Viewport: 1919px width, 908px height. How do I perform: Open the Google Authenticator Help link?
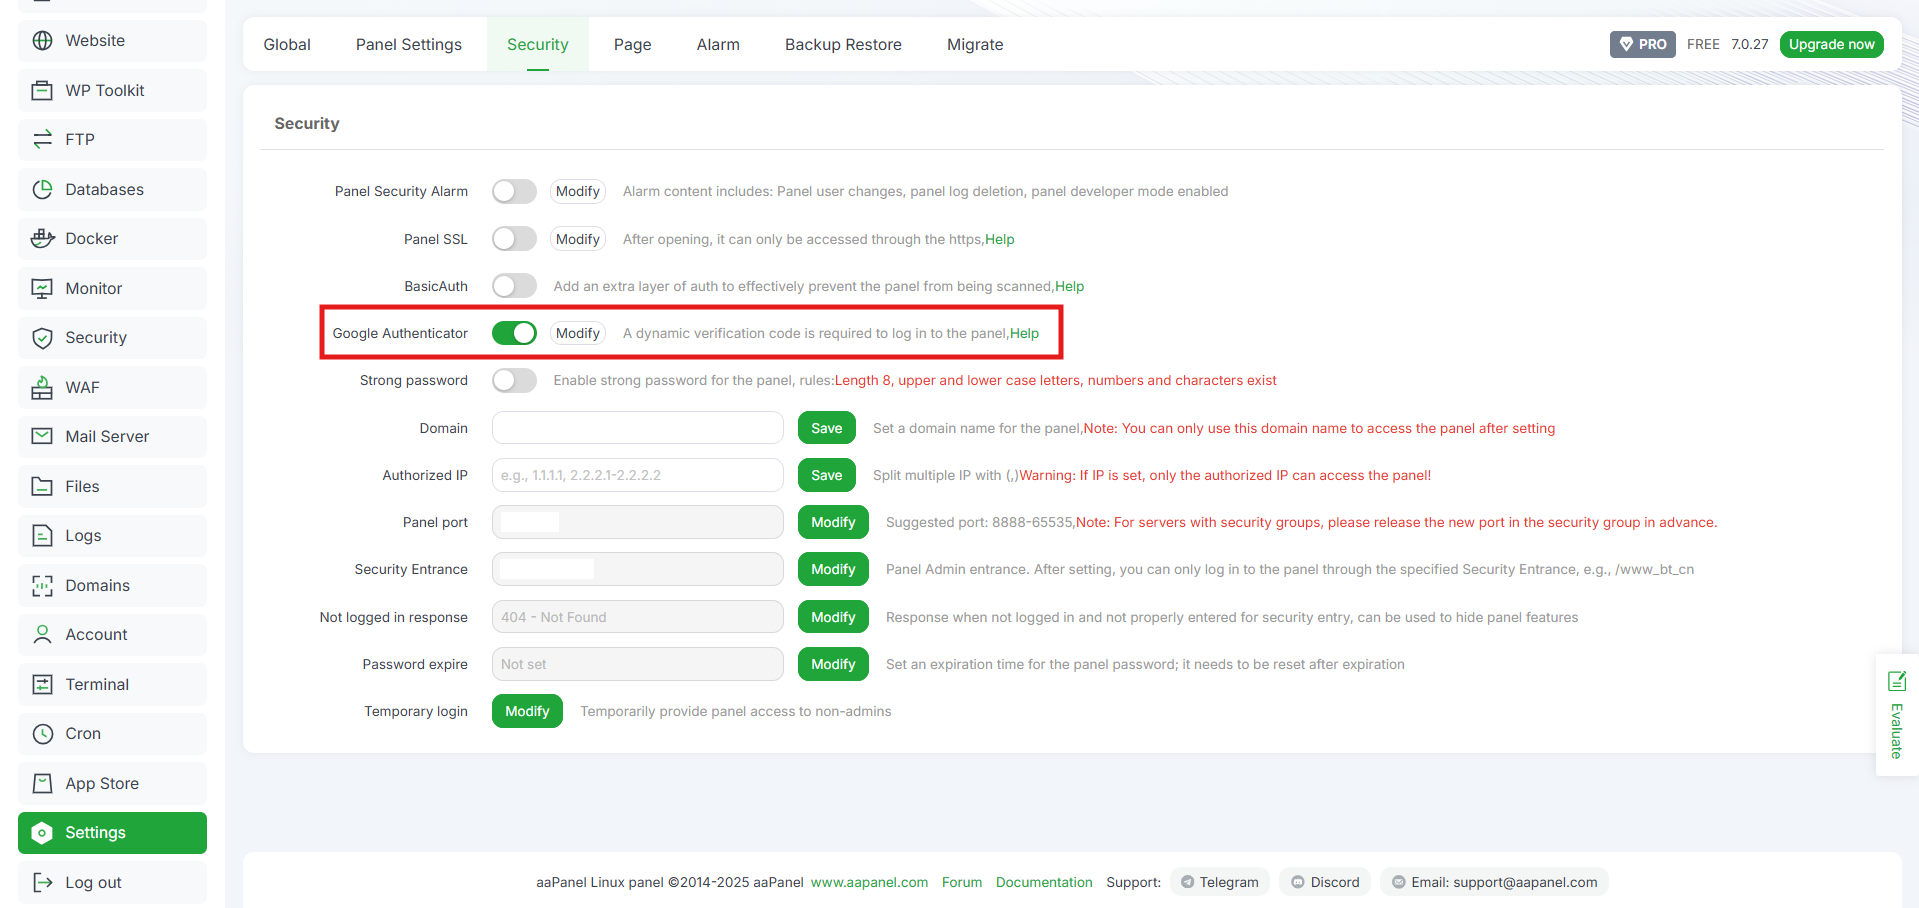tap(1025, 333)
